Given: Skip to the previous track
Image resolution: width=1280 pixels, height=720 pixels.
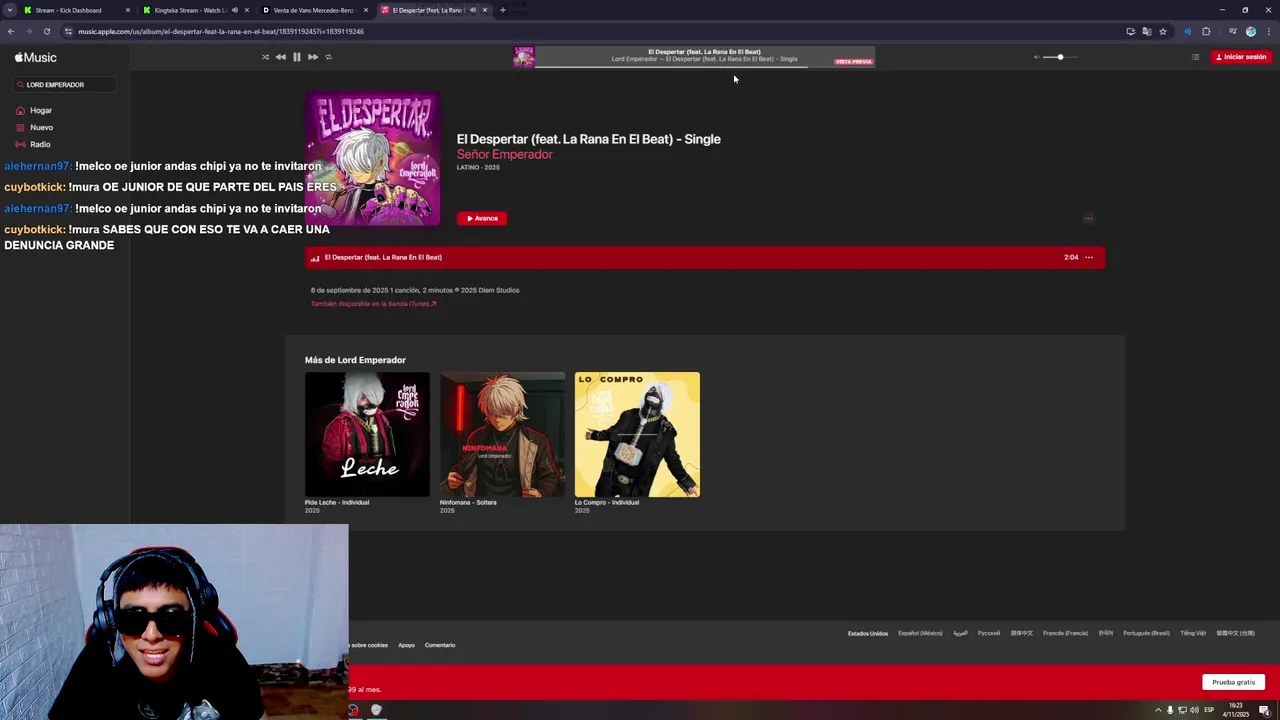Looking at the screenshot, I should 280,57.
